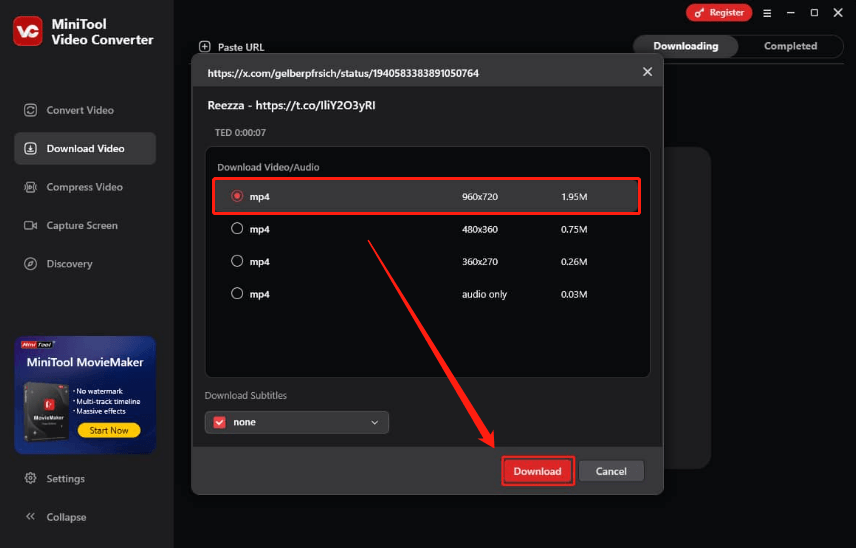This screenshot has height=548, width=856.
Task: Close the download options dialog
Action: [647, 72]
